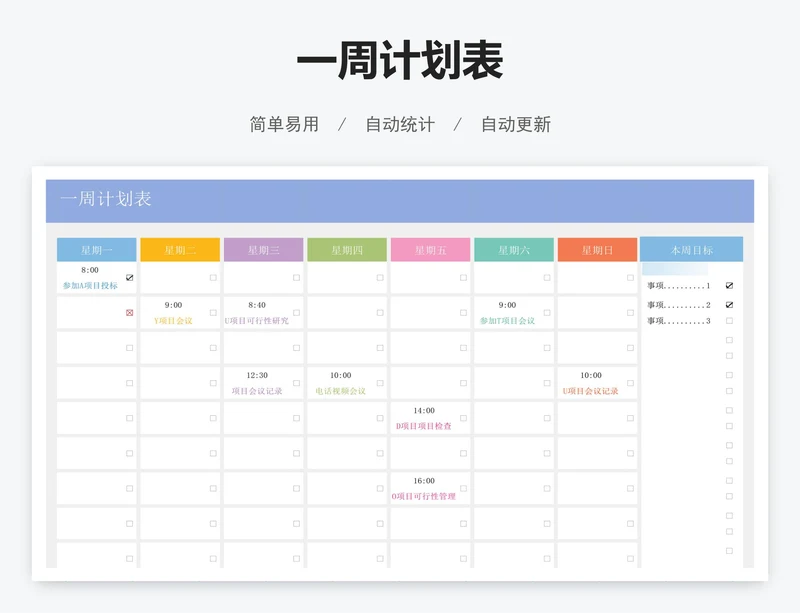The height and width of the screenshot is (613, 800).
Task: Click the 本周目标 header
Action: (691, 250)
